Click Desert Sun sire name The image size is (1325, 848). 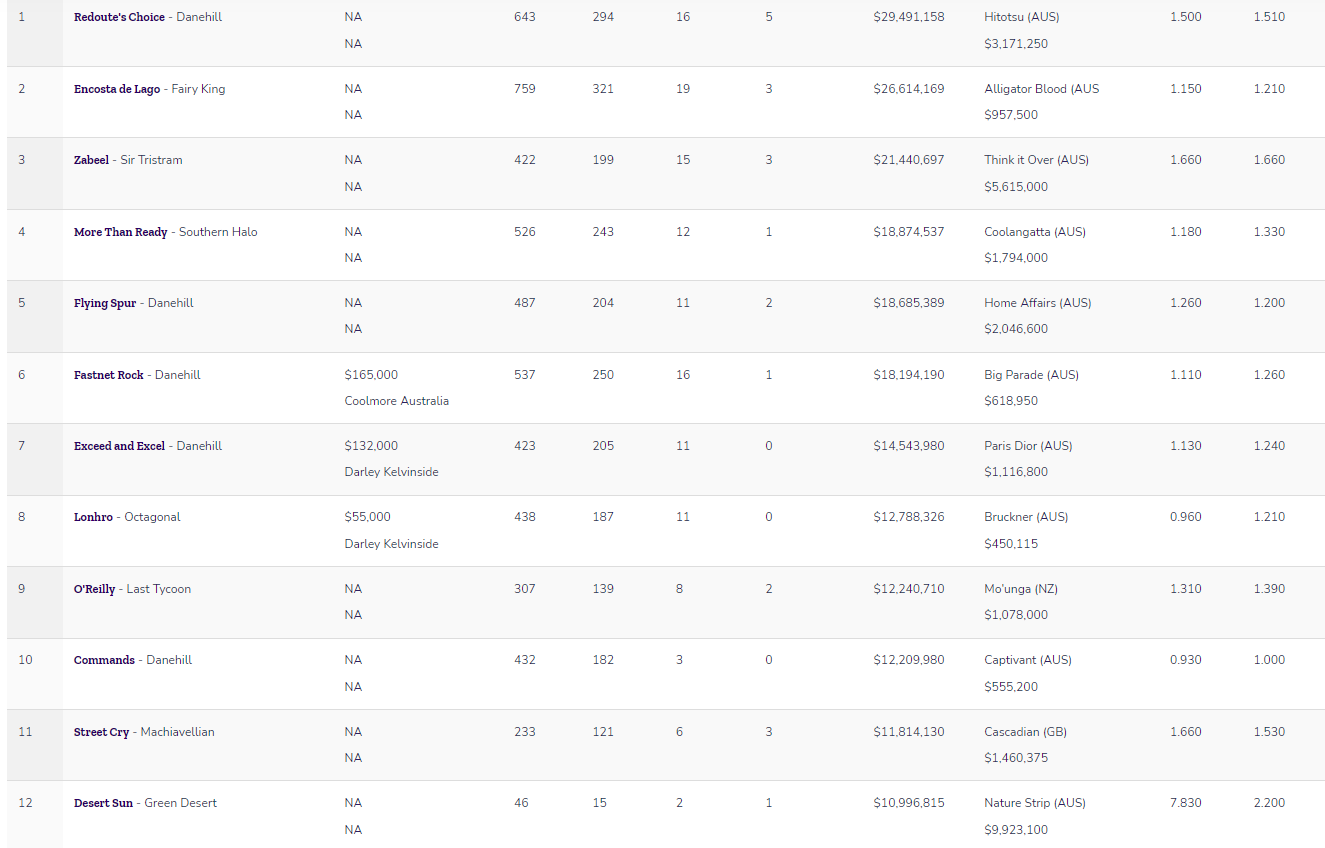(103, 803)
